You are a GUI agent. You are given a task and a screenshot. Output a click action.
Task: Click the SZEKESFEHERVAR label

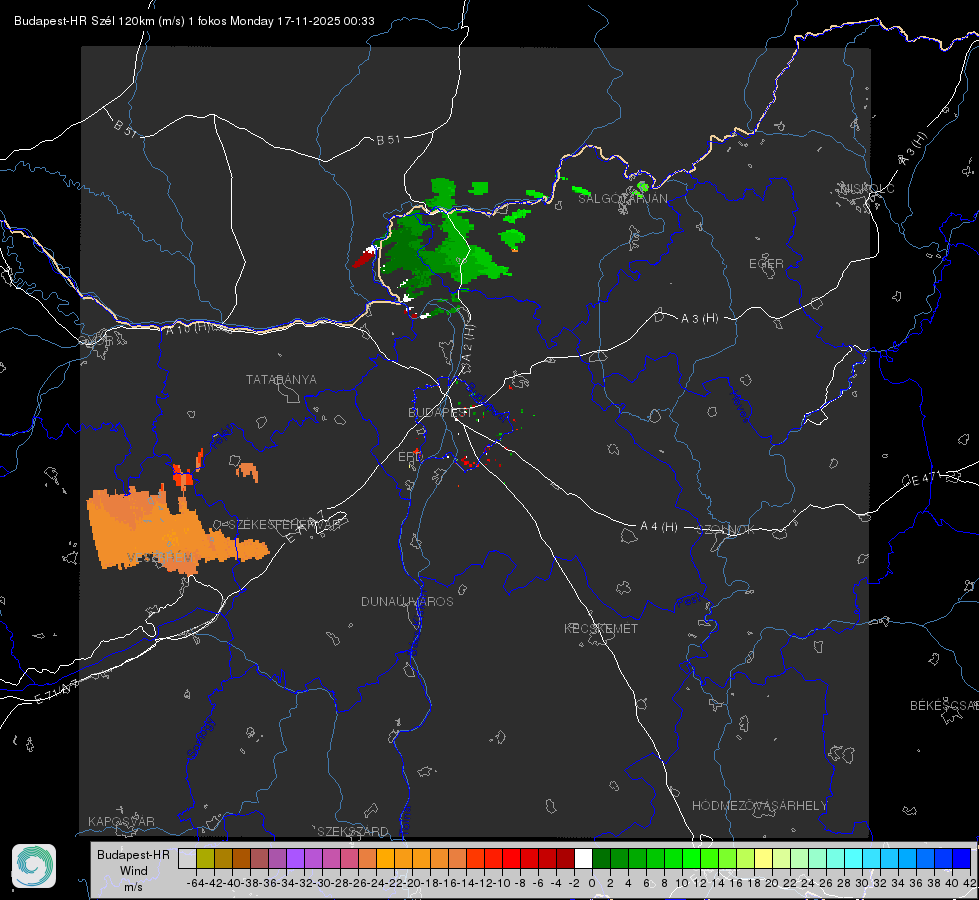point(284,525)
